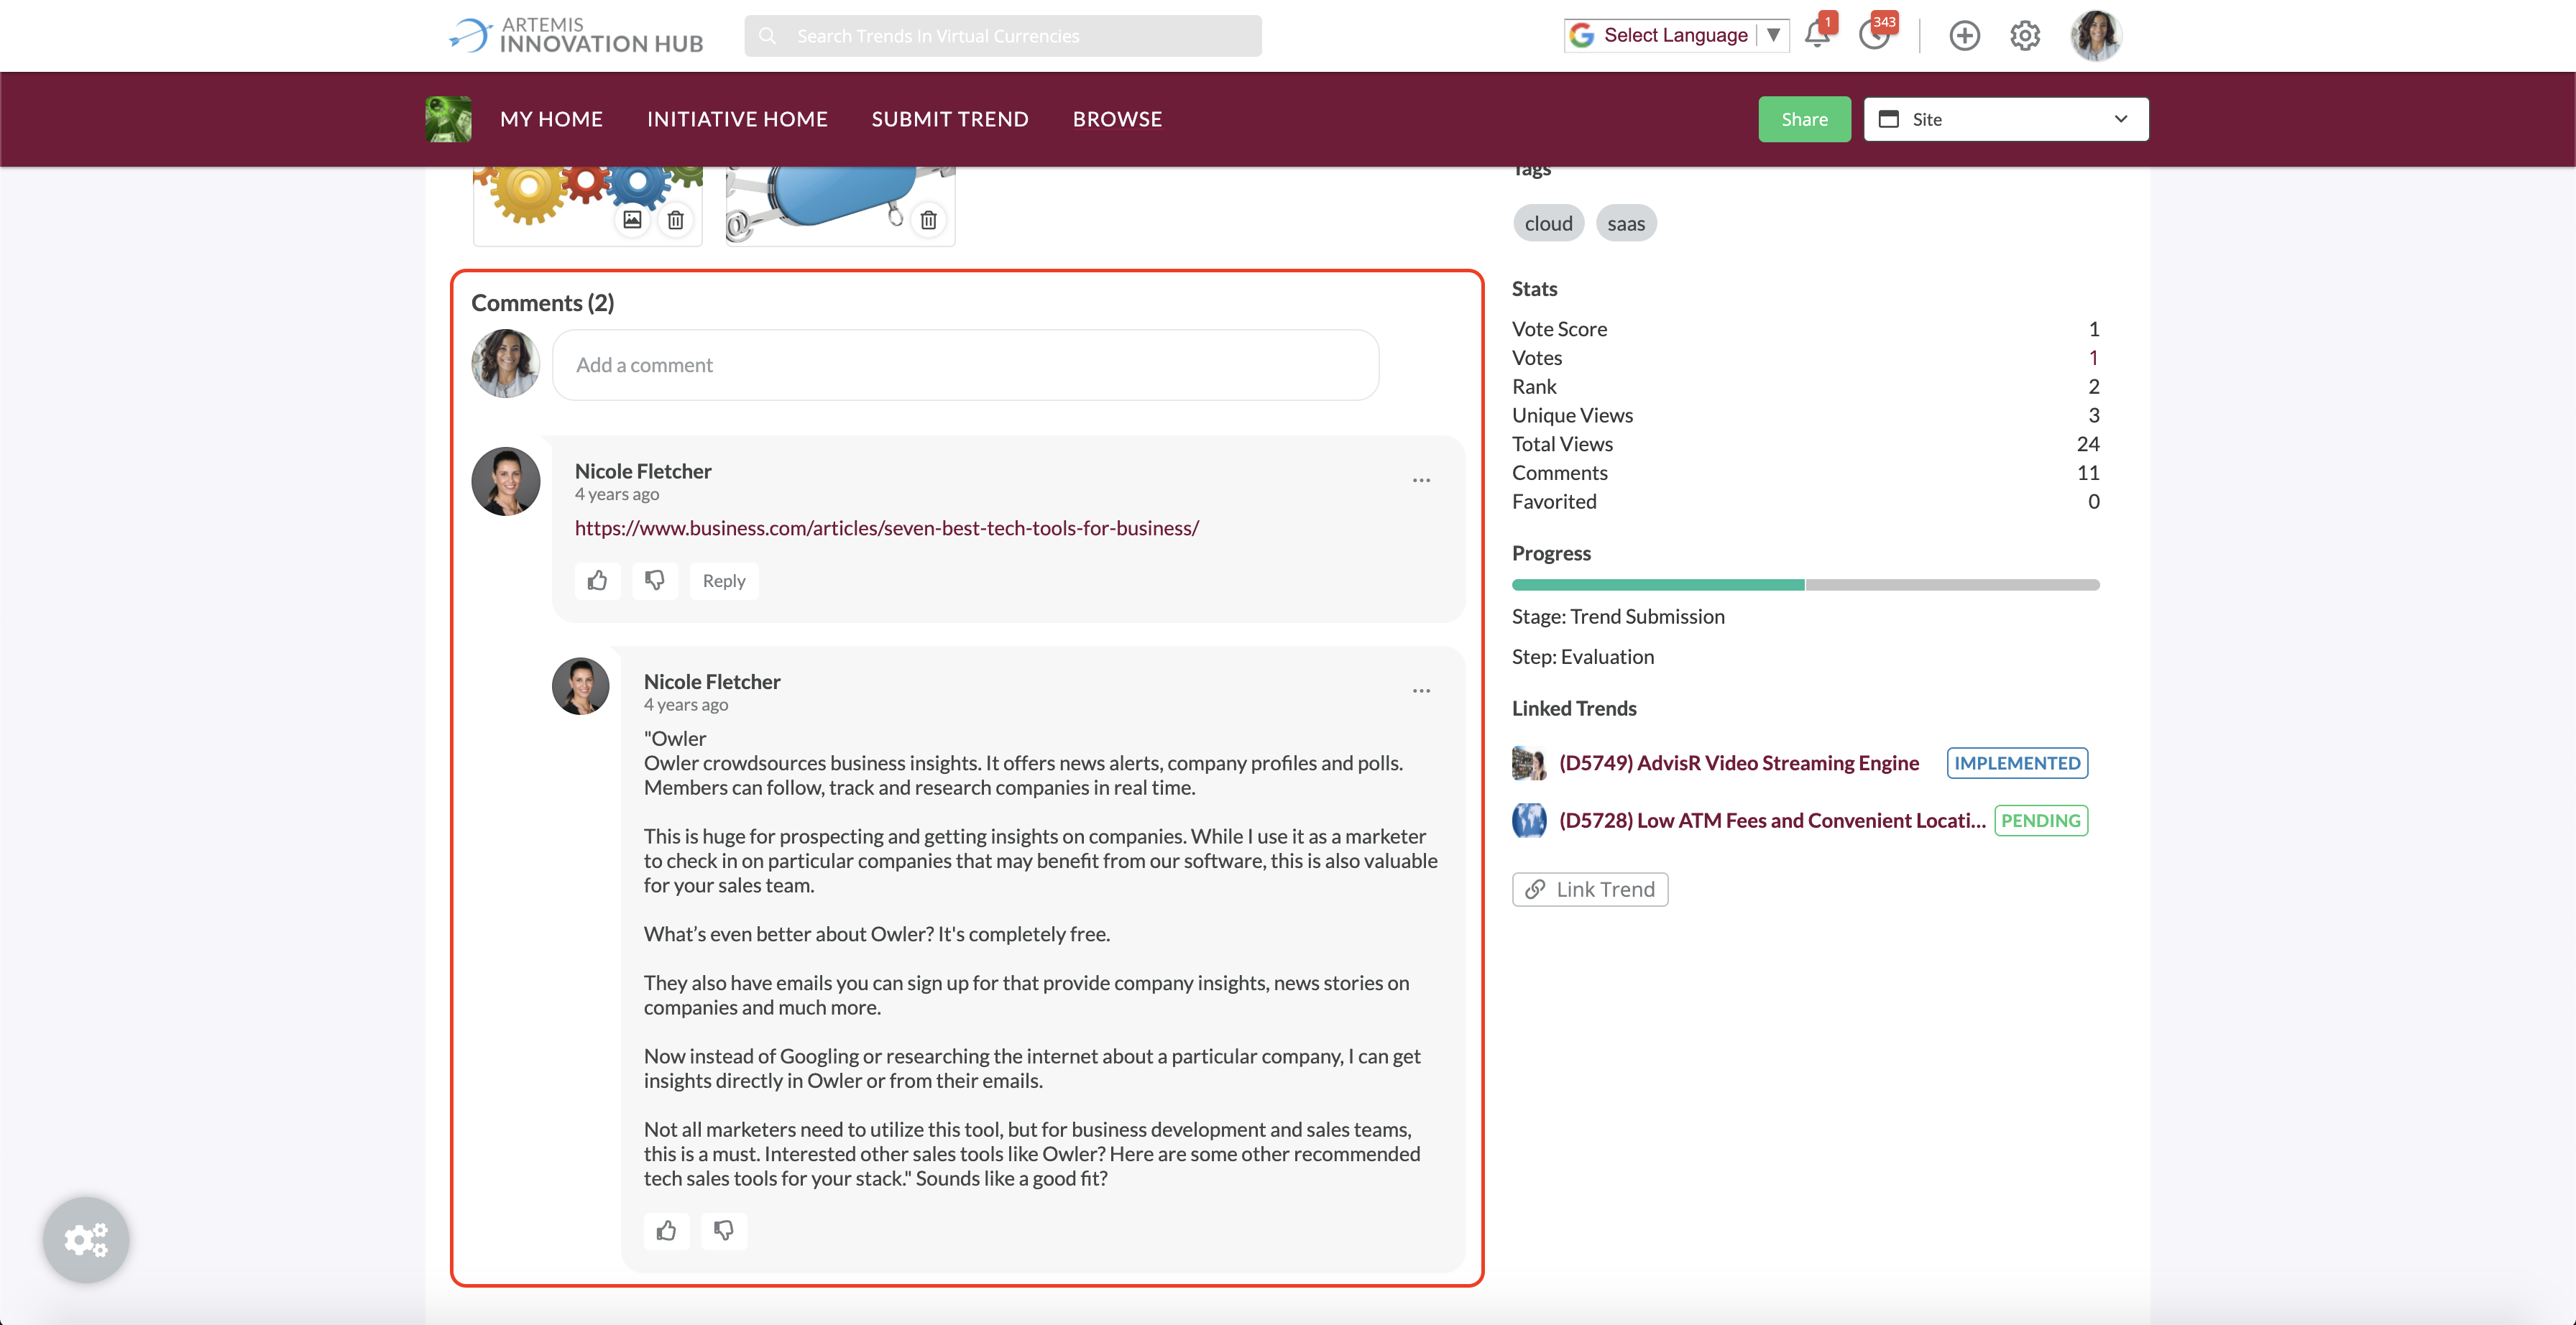
Task: Open the BROWSE menu
Action: [1117, 119]
